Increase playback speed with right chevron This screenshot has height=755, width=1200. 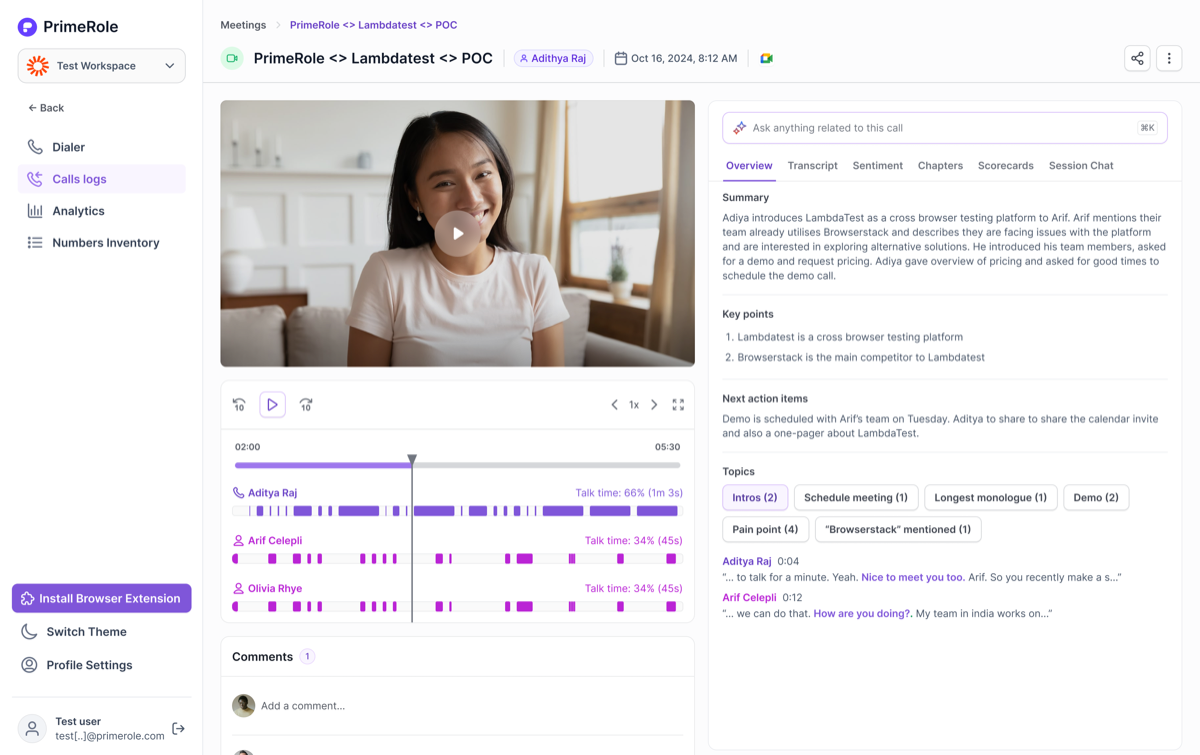tap(654, 405)
